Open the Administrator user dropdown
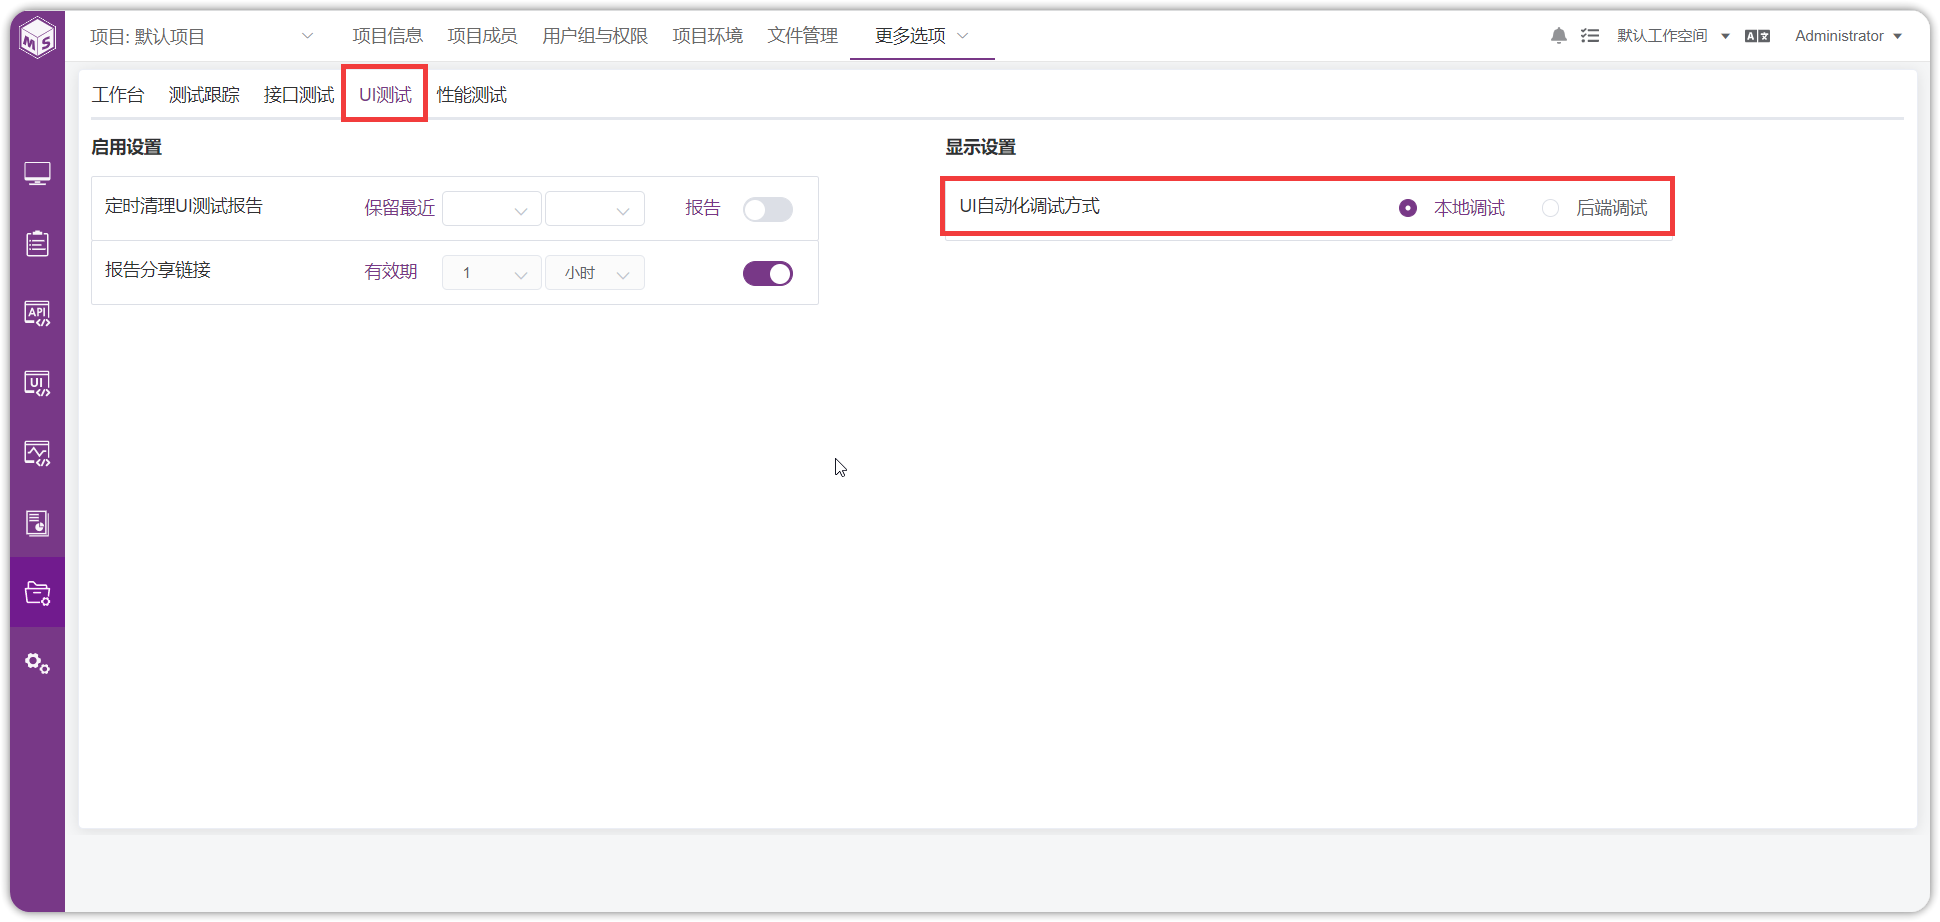The image size is (1940, 922). click(1848, 36)
